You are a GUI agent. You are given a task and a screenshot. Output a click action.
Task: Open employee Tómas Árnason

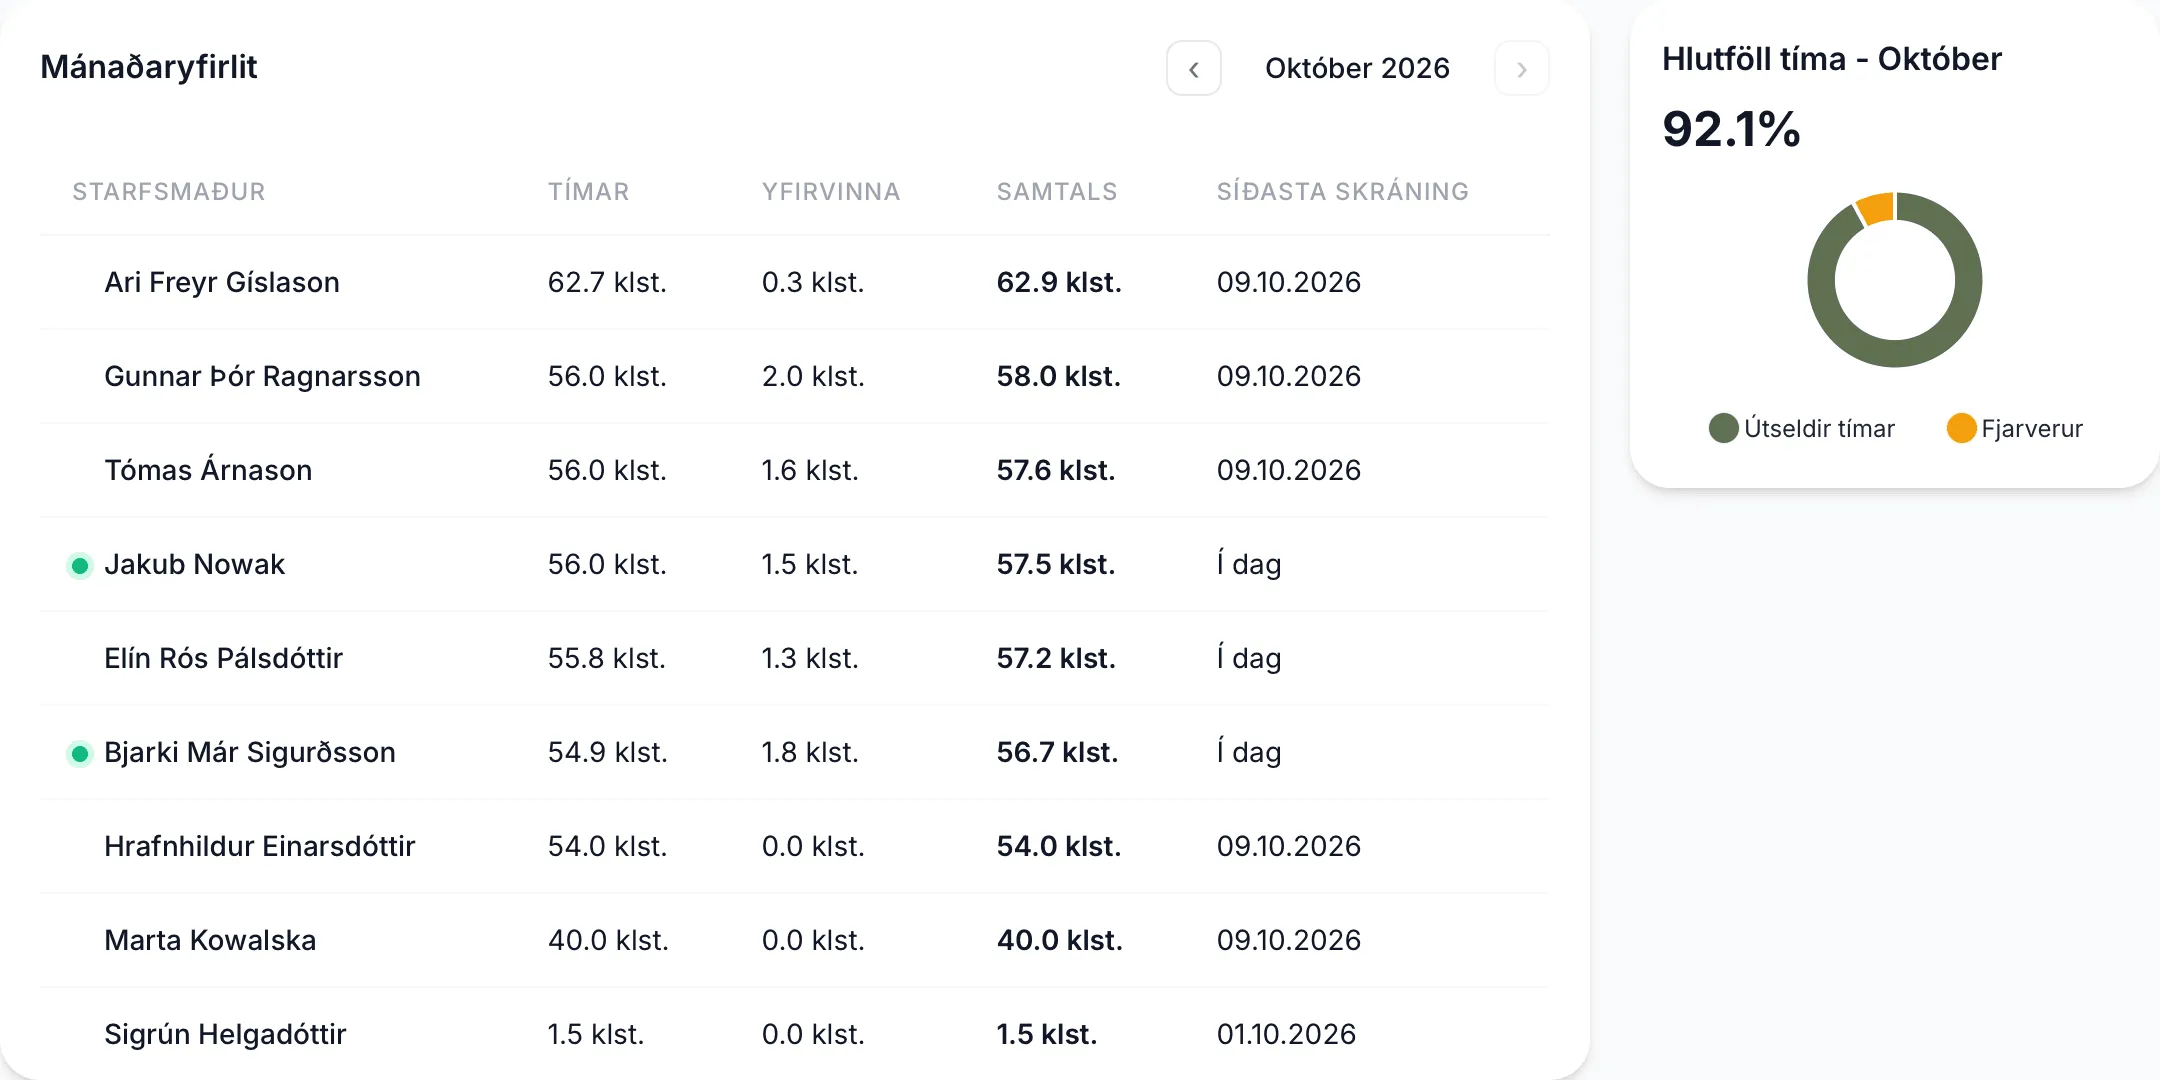pos(208,470)
